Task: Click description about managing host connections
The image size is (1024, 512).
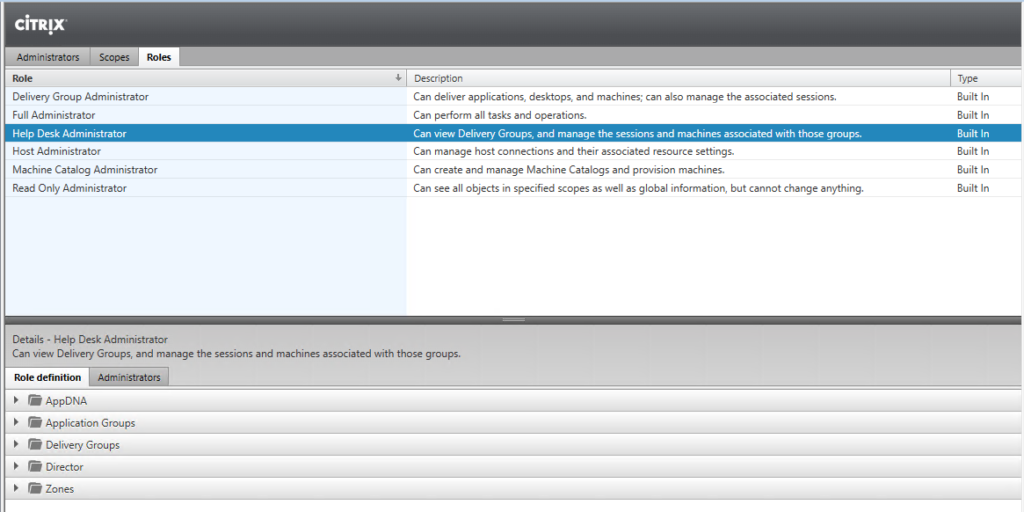Action: (x=574, y=151)
